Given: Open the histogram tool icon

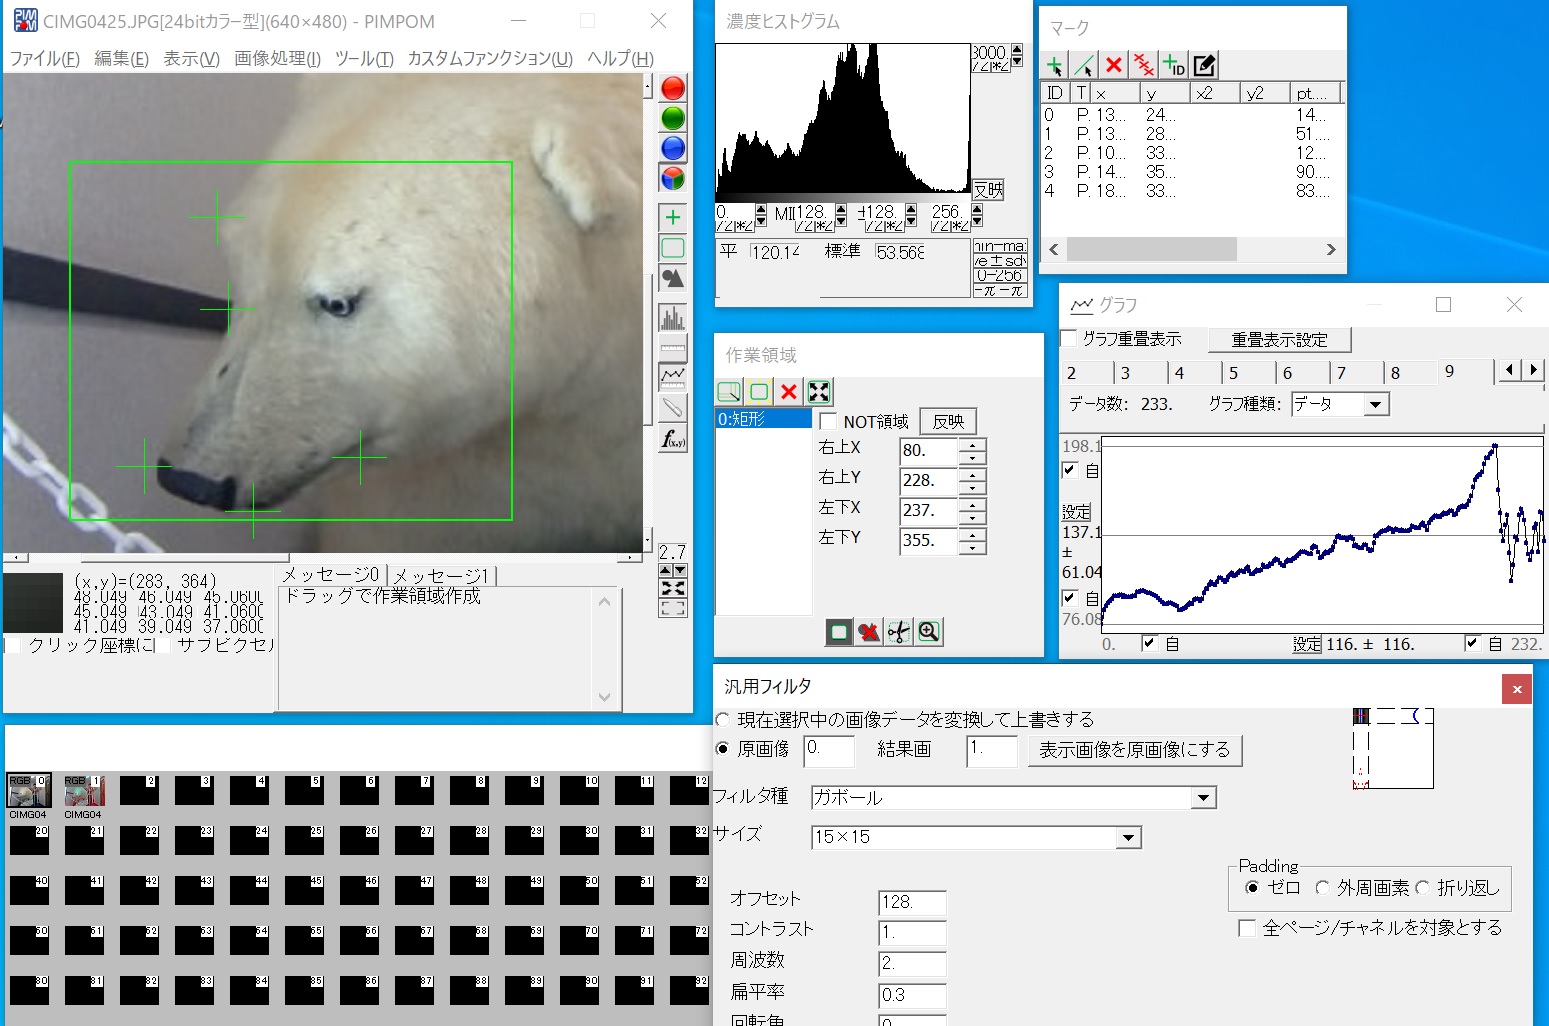Looking at the screenshot, I should [x=672, y=317].
